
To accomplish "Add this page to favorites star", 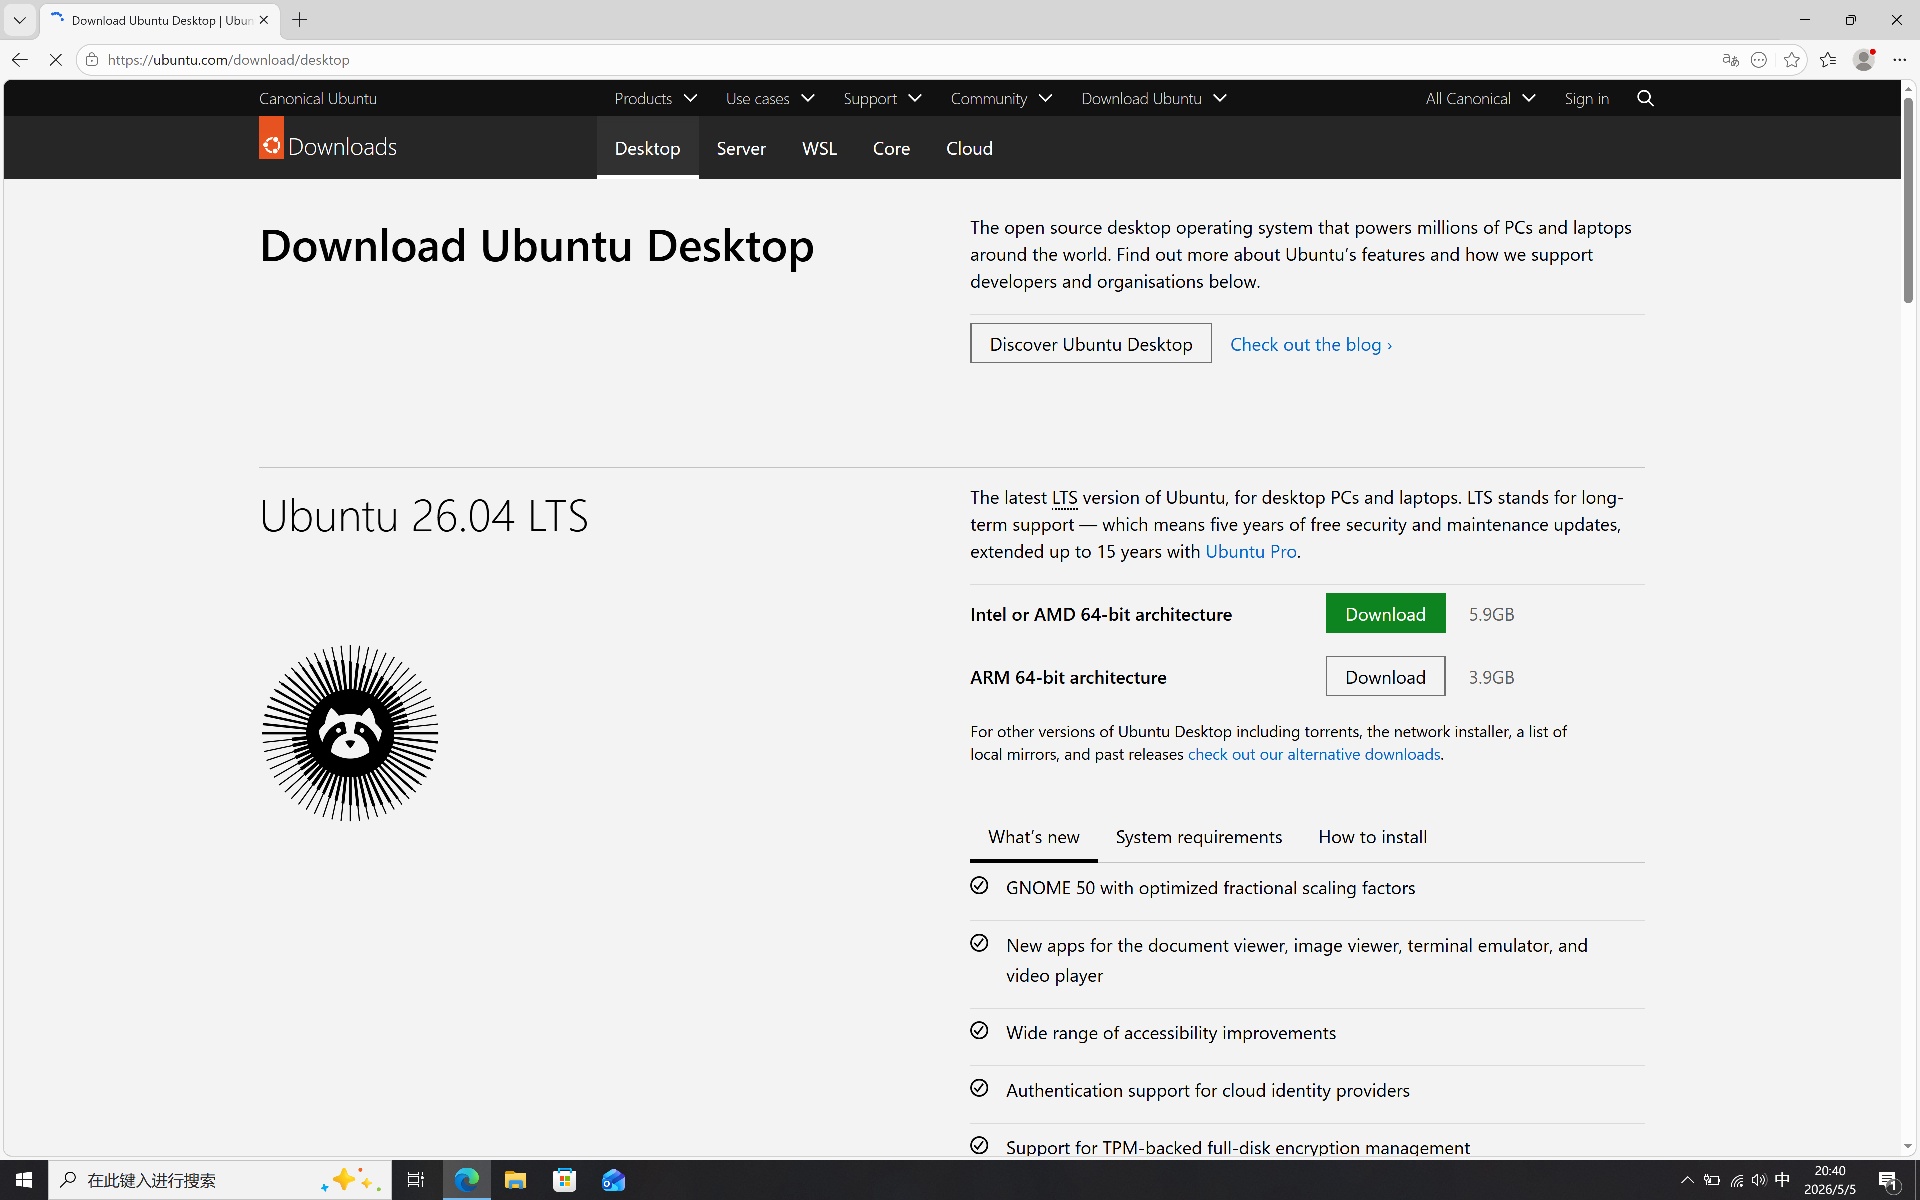I will (x=1792, y=60).
